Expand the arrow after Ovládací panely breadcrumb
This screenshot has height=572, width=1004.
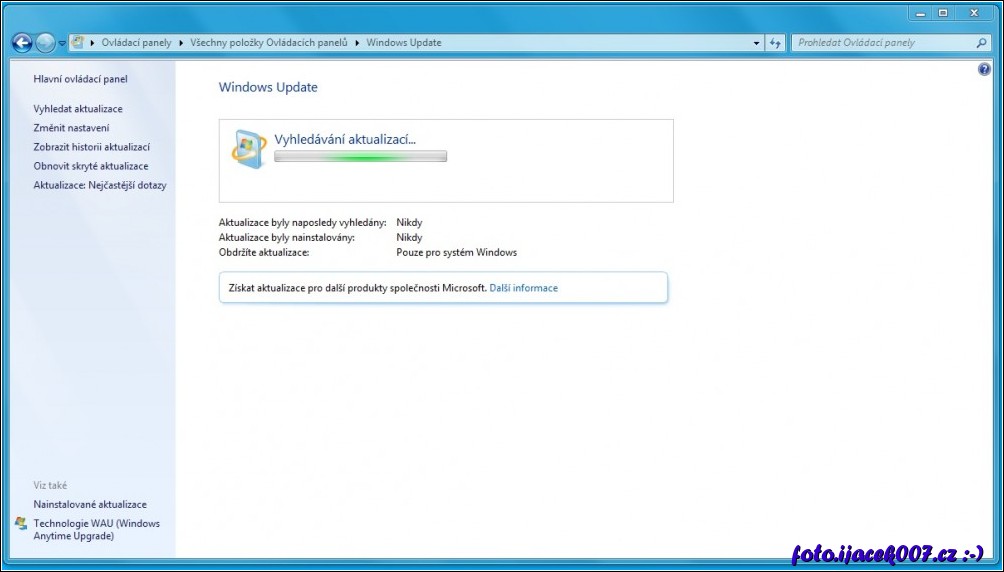click(x=180, y=43)
